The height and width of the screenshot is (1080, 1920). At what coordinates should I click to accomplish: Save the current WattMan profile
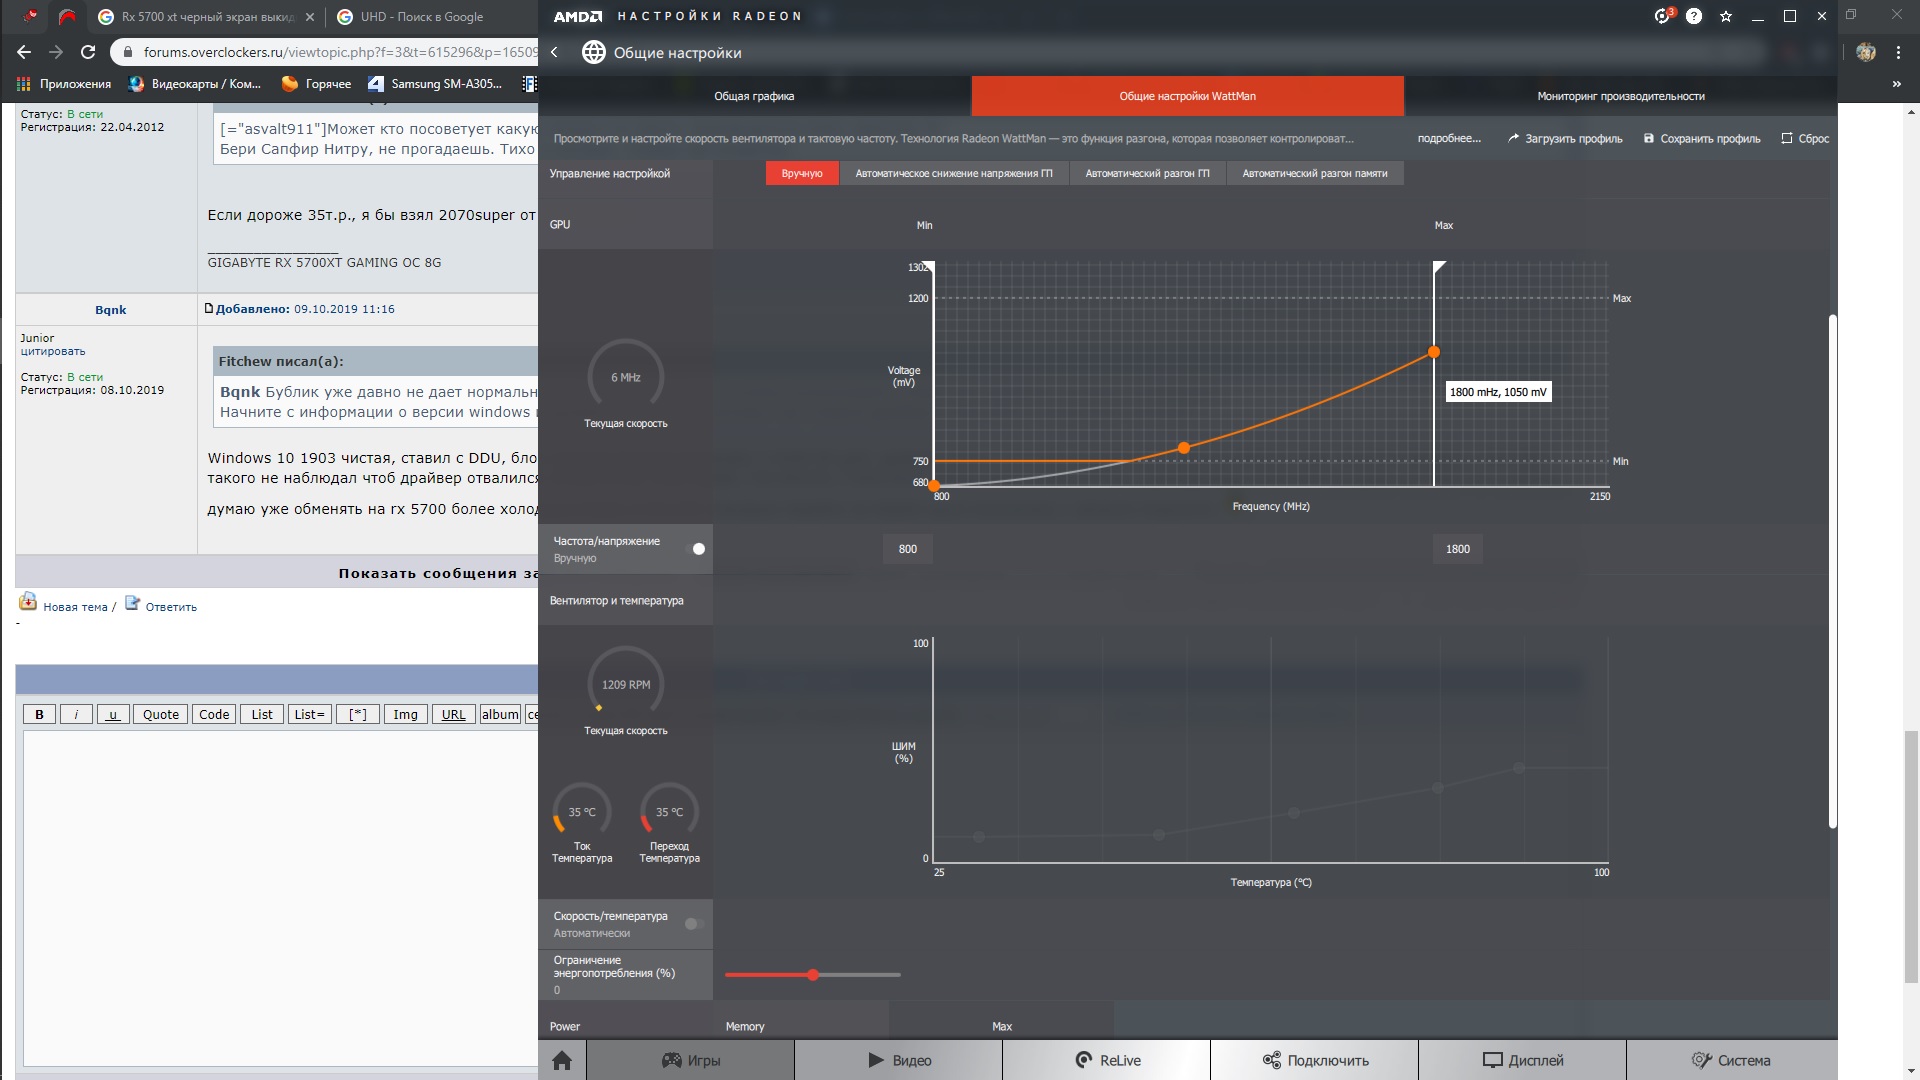(x=1702, y=139)
